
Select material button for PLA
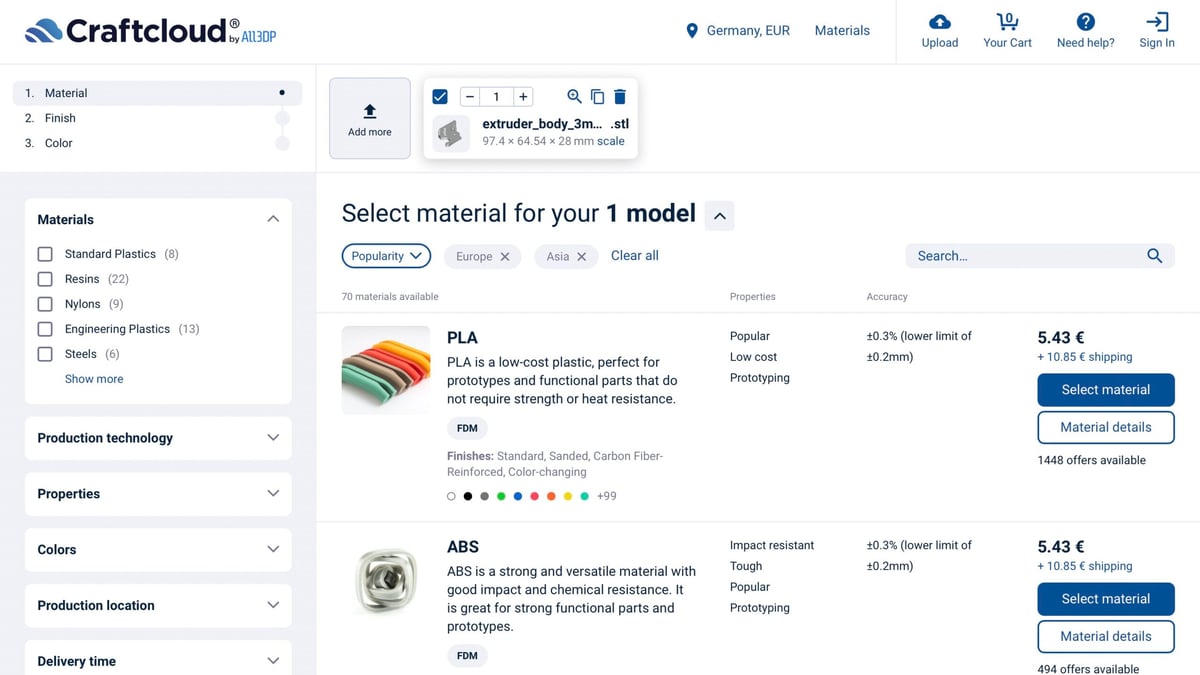[1106, 390]
